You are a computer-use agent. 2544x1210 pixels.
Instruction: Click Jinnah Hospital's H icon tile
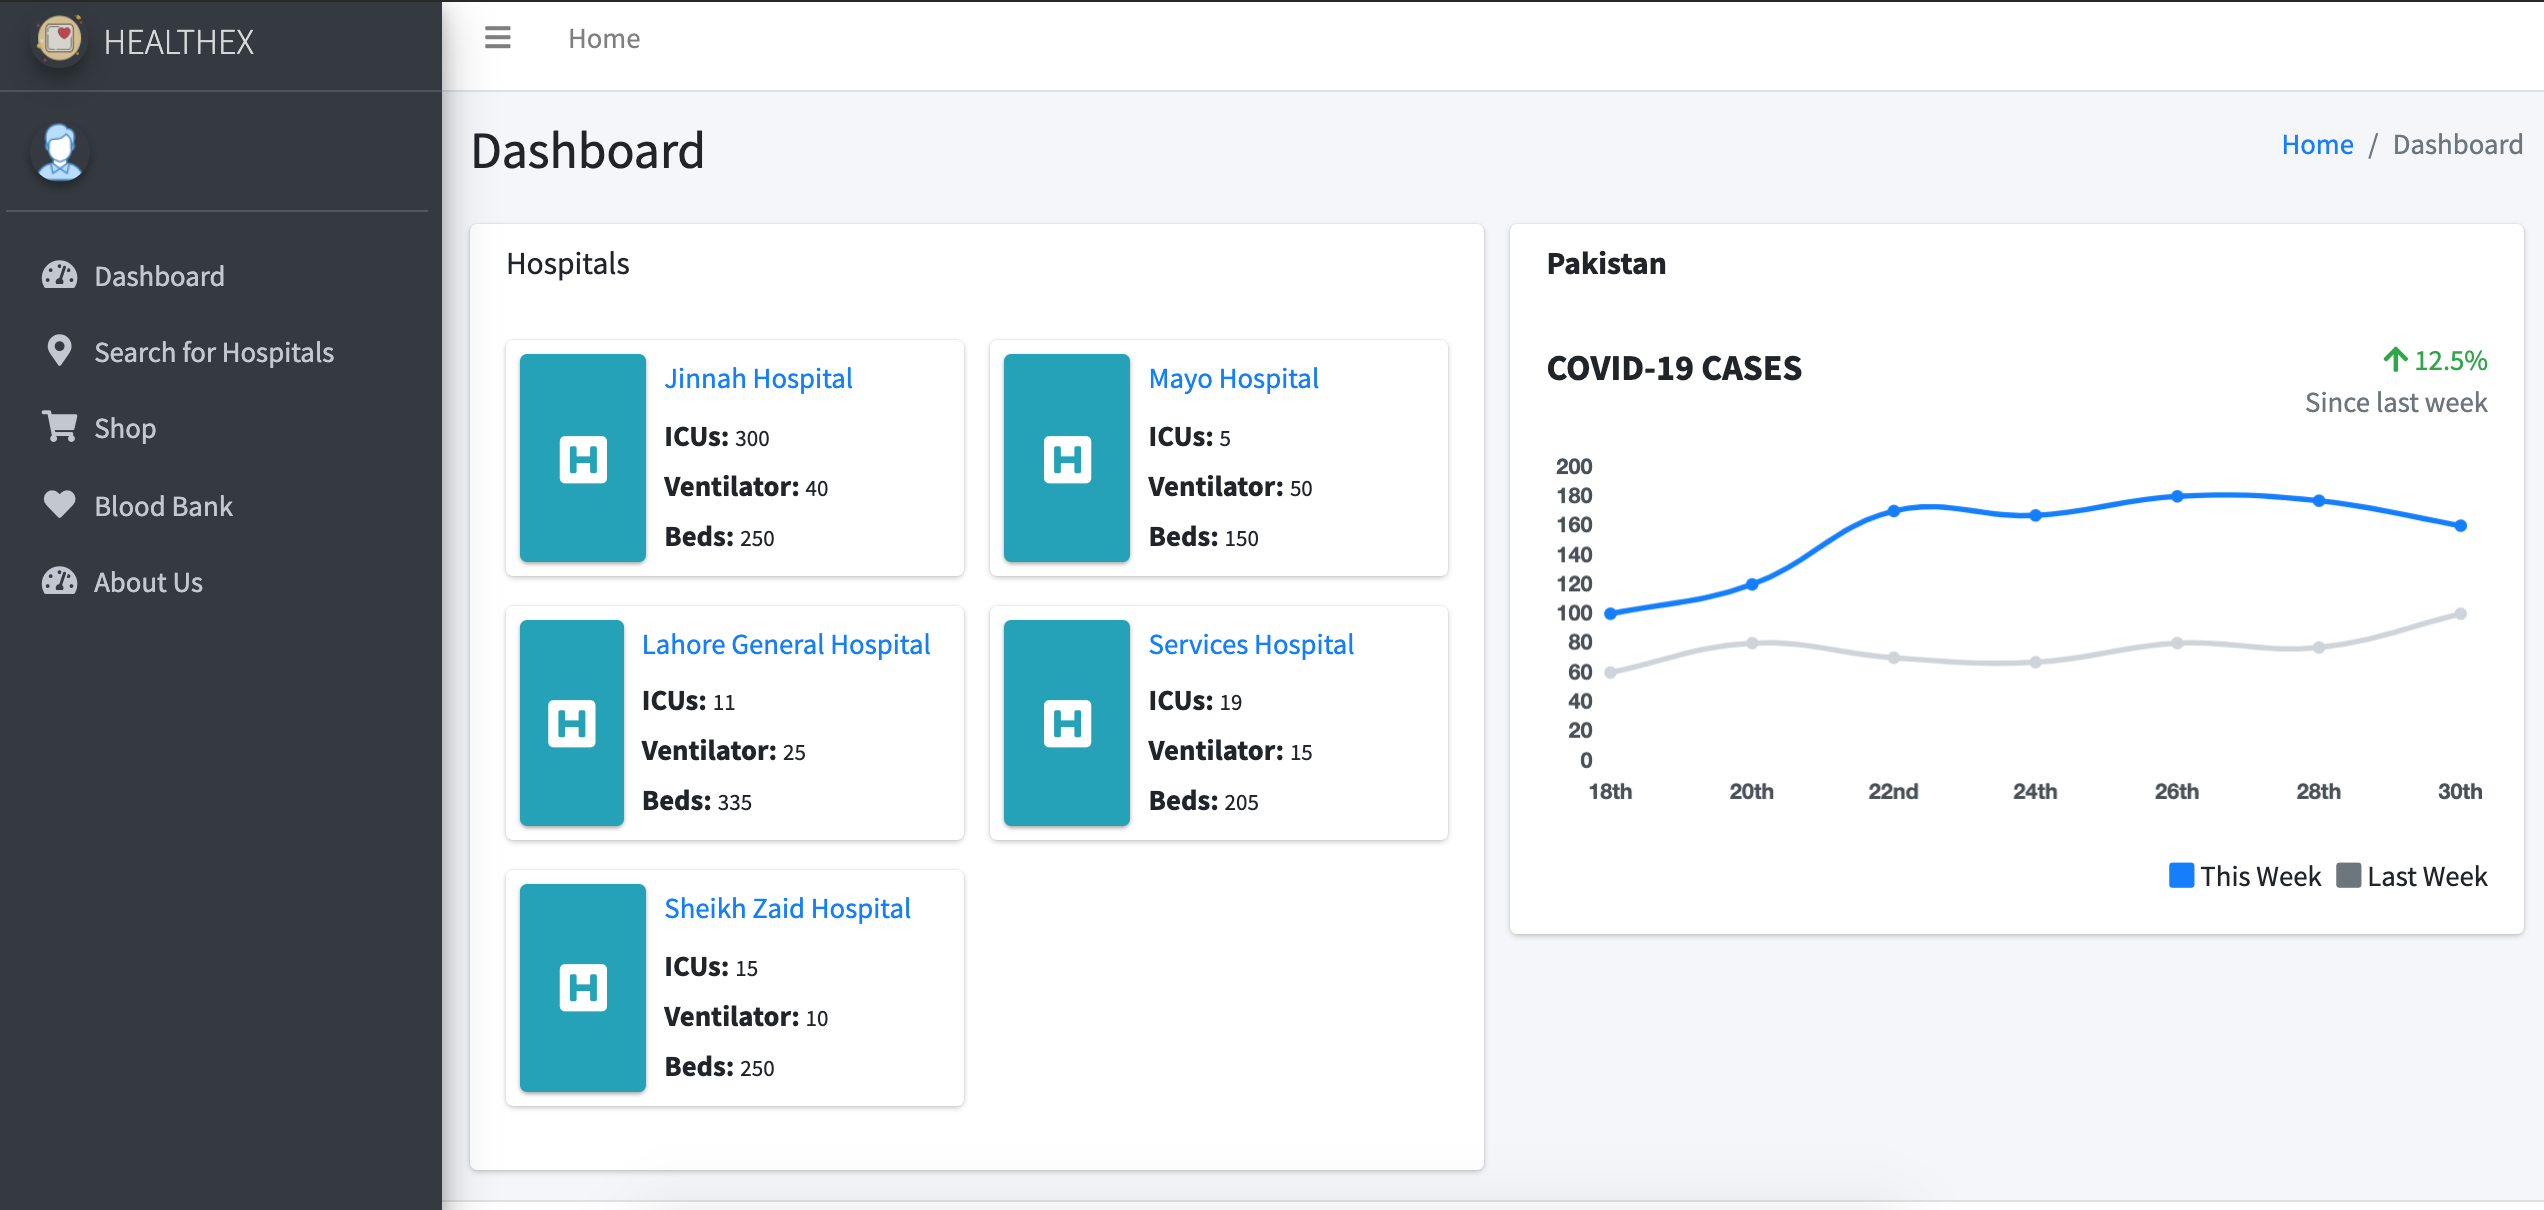coord(582,458)
